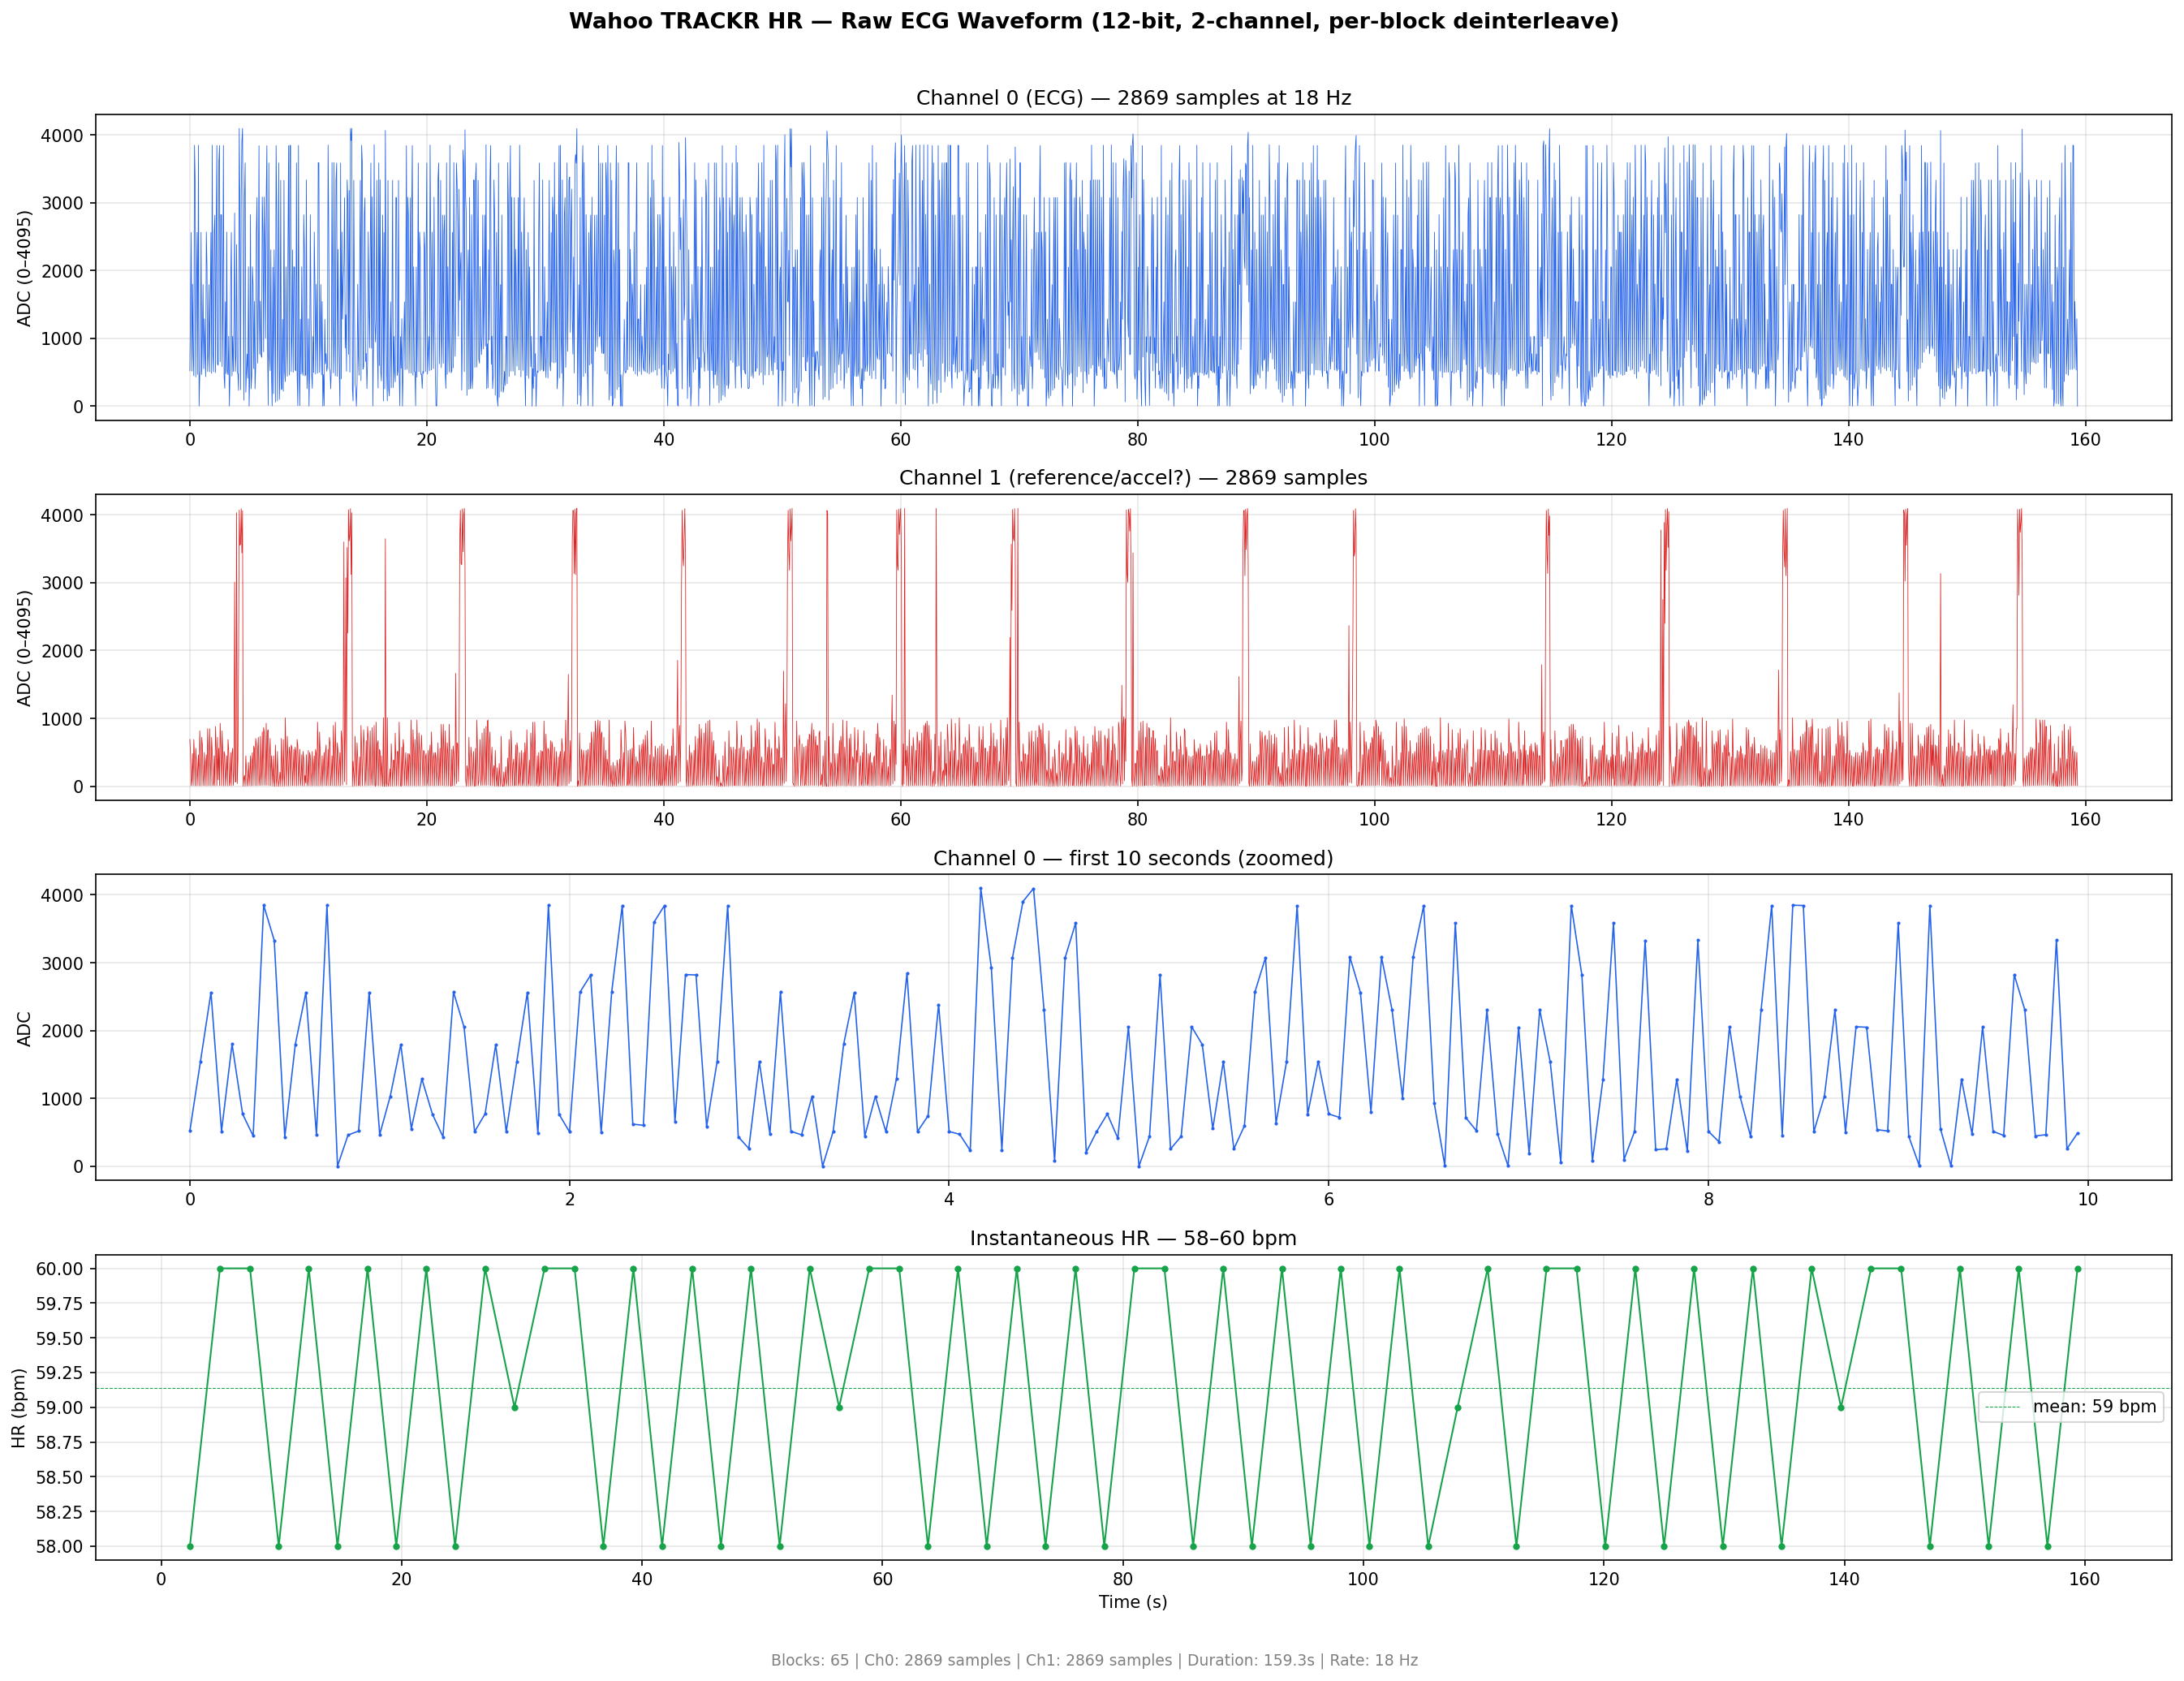Click the "8" x-axis tick in zoomed plot
This screenshot has height=1681, width=2184.
1708,1200
